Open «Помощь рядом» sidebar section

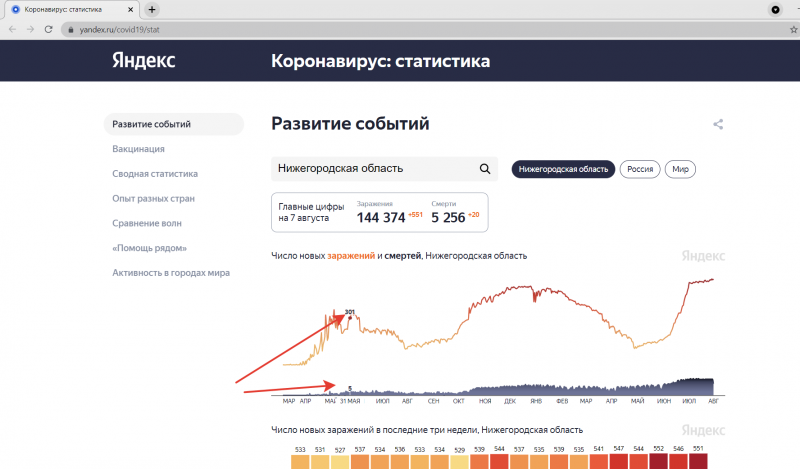coord(149,248)
